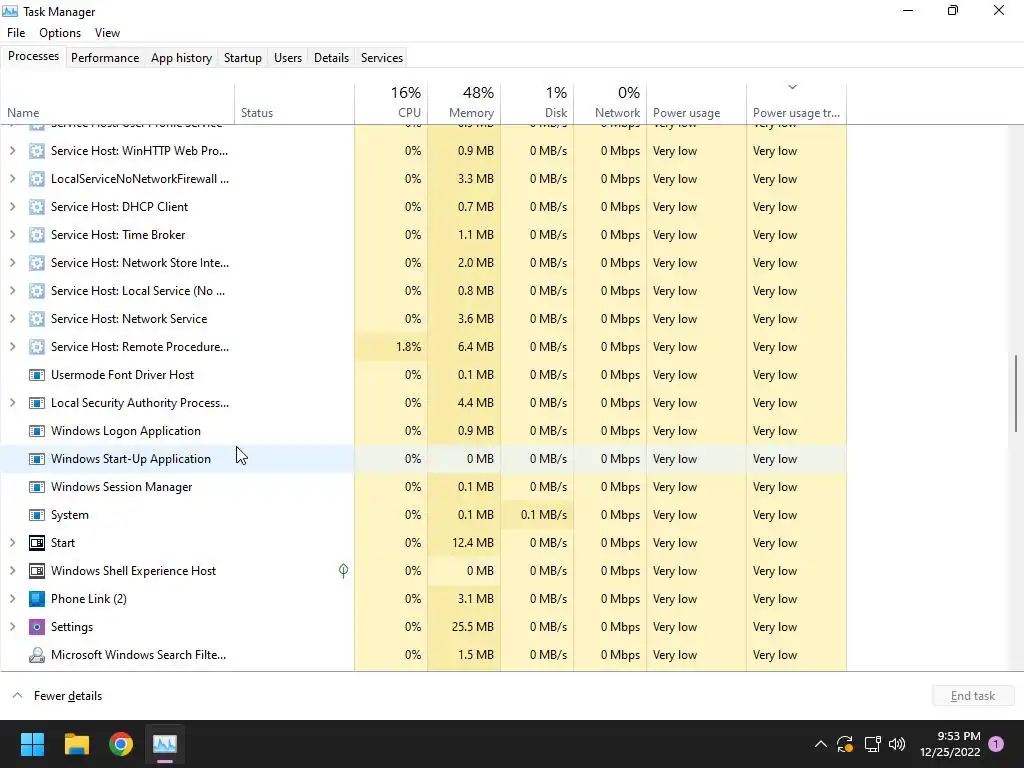Viewport: 1024px width, 768px height.
Task: Switch to the Users tab
Action: click(x=288, y=57)
